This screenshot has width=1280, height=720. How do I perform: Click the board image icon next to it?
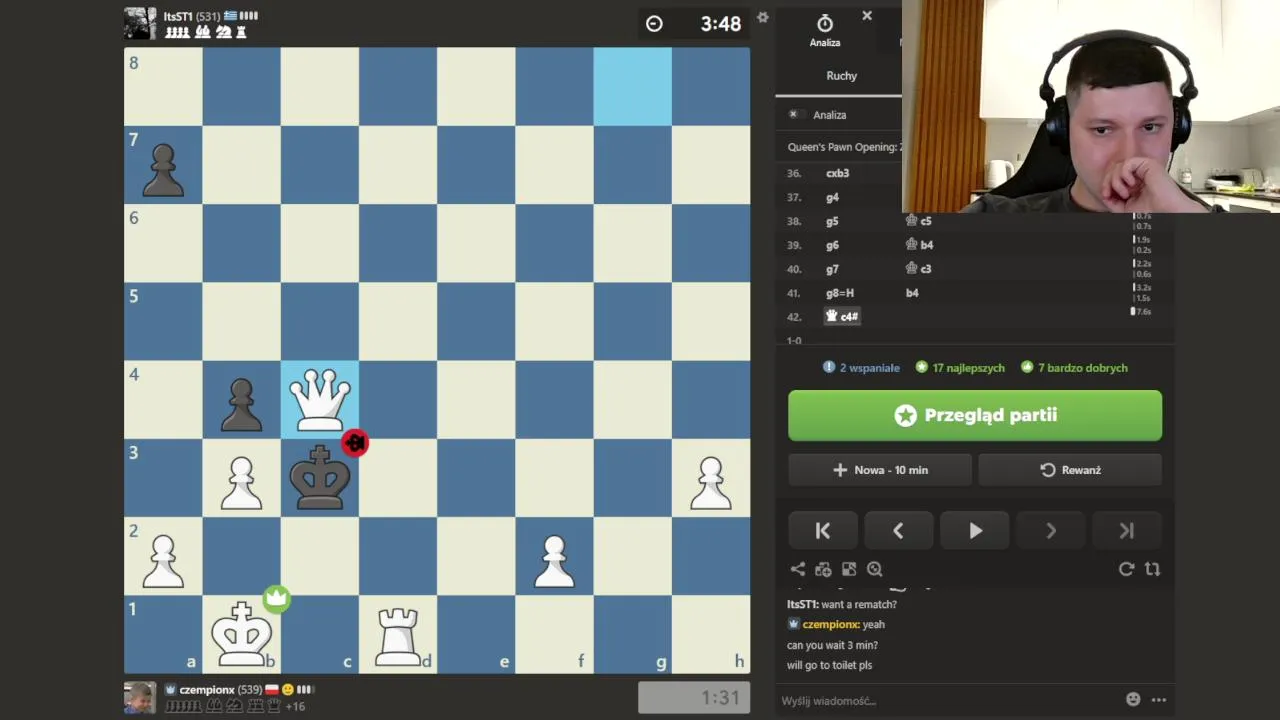[x=849, y=569]
